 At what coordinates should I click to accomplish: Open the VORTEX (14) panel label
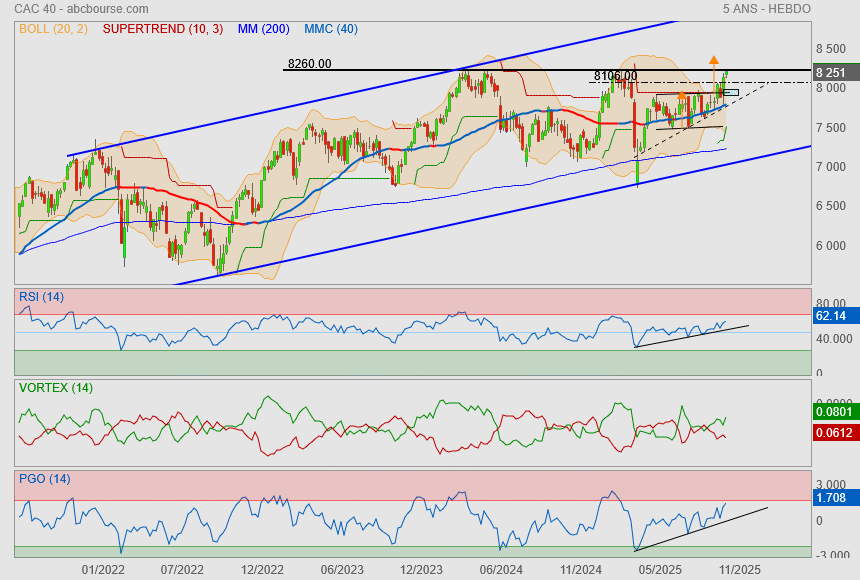pos(55,387)
